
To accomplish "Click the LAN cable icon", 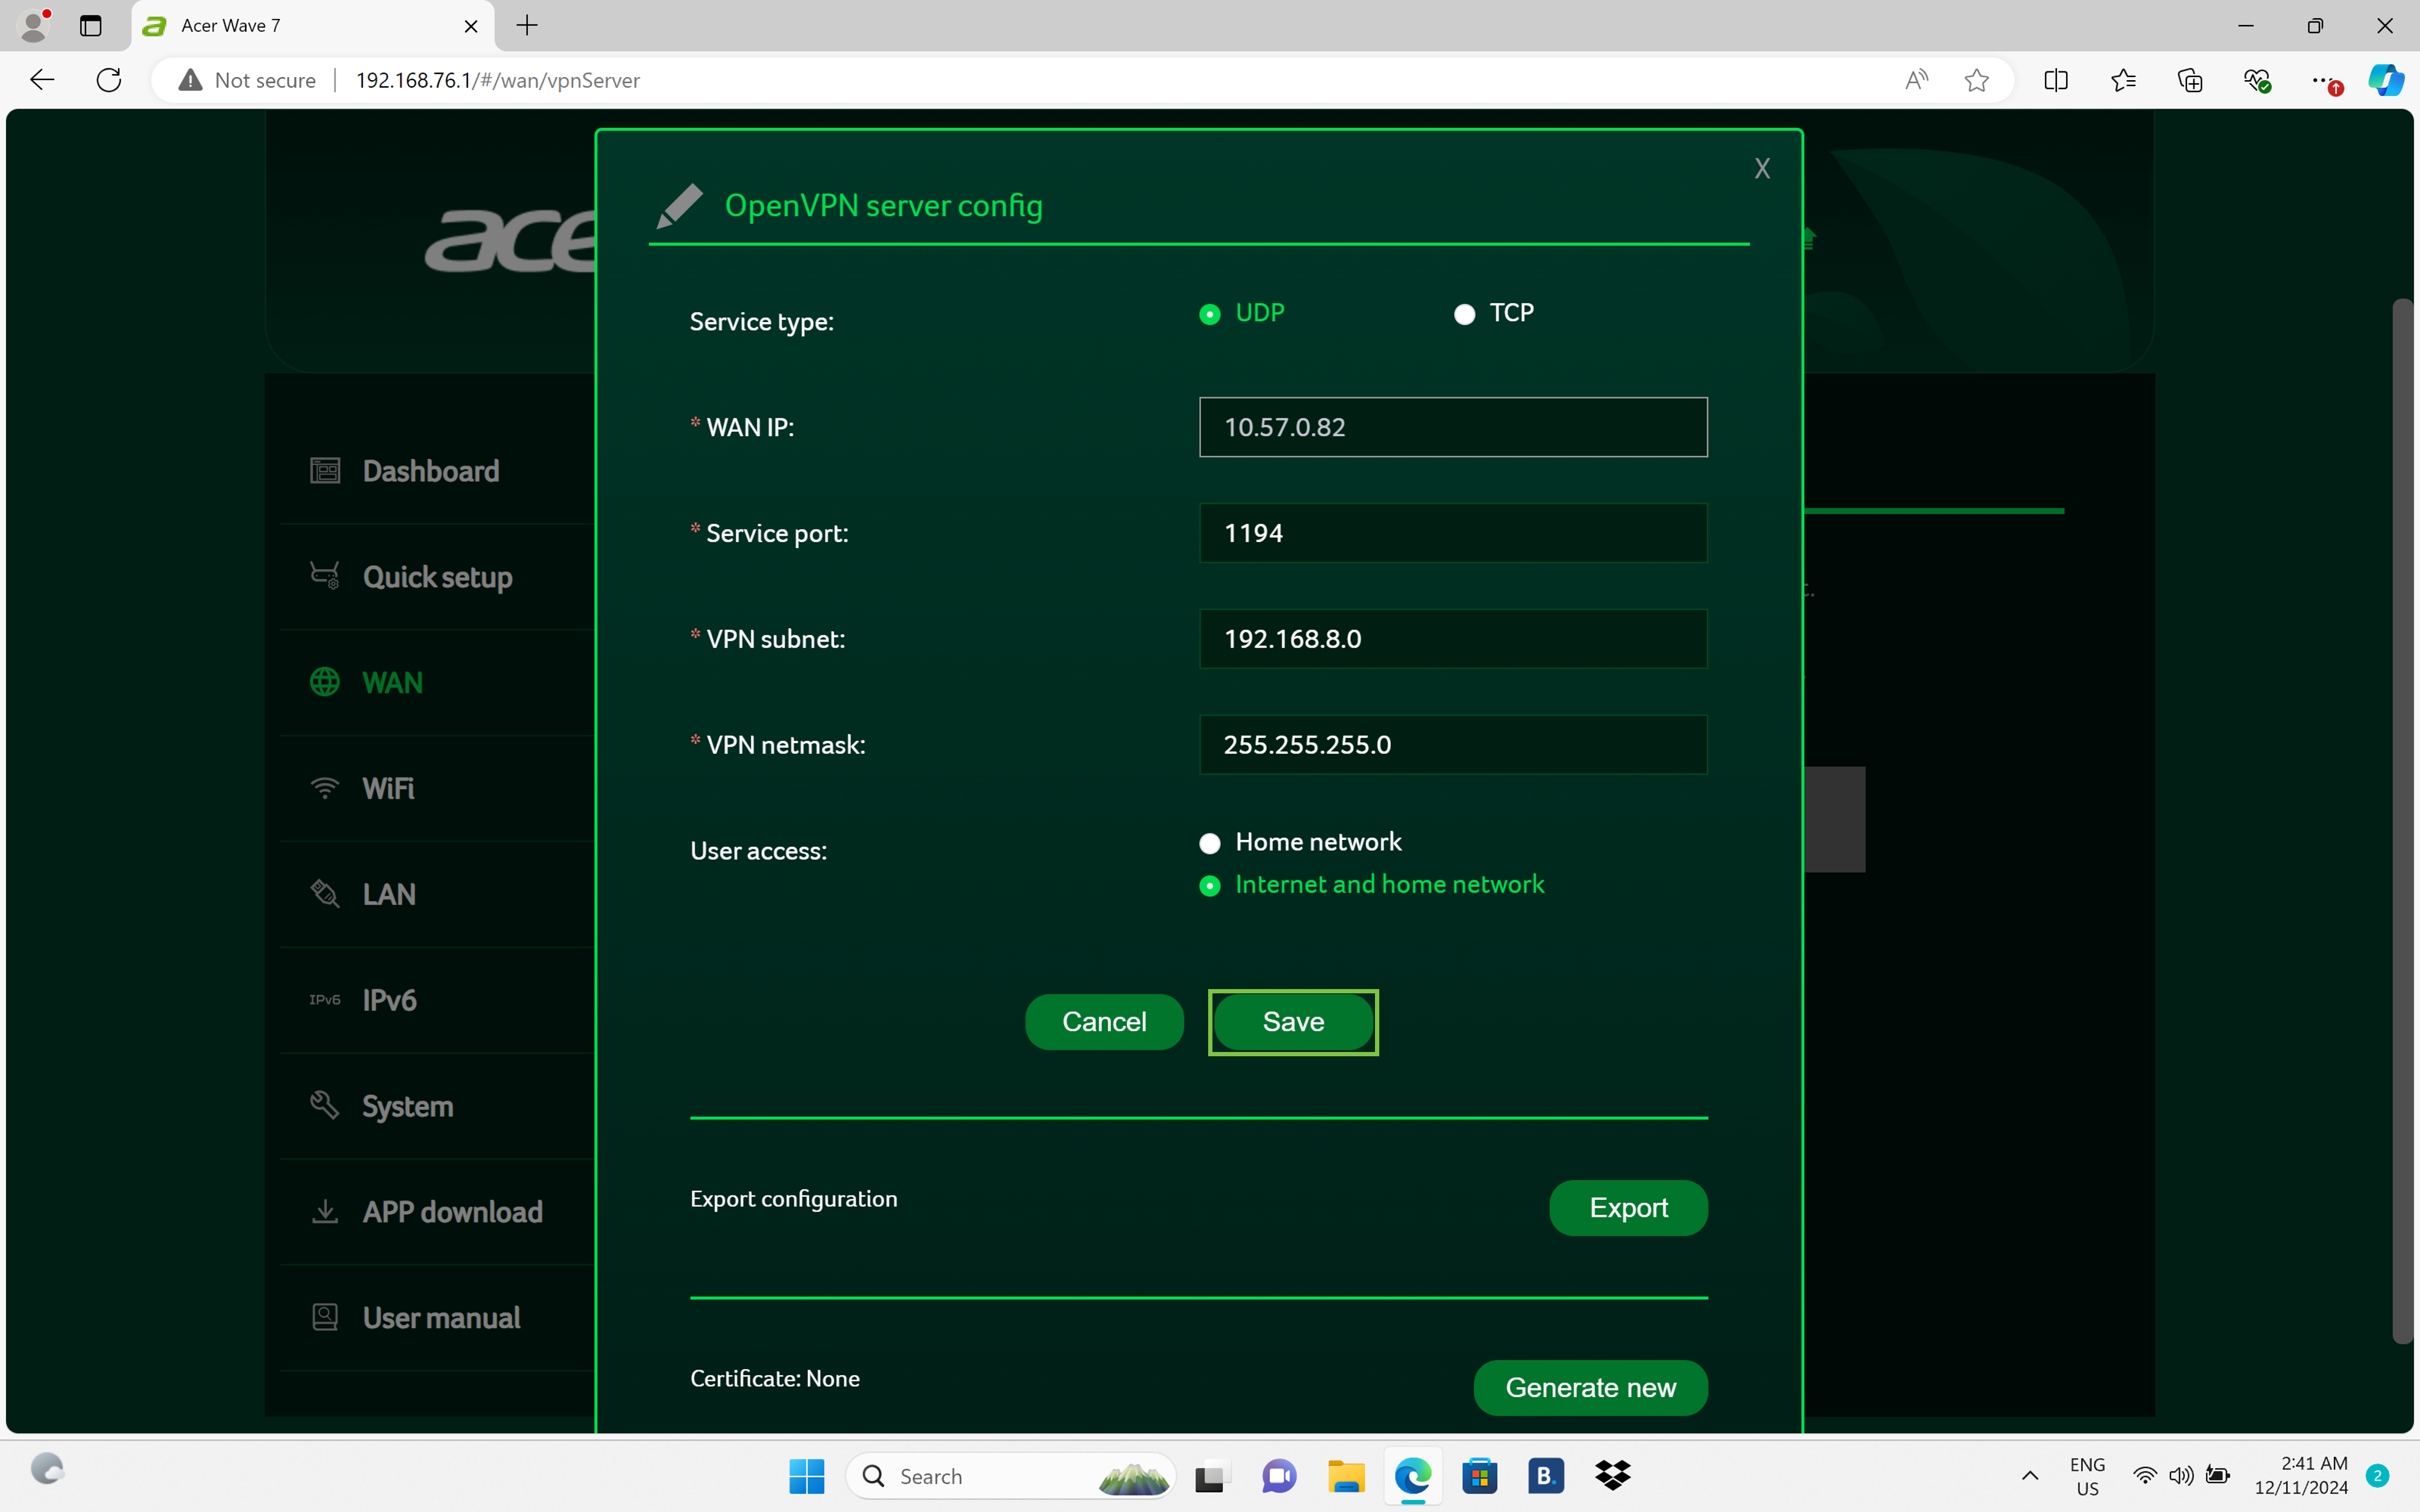I will [x=325, y=893].
